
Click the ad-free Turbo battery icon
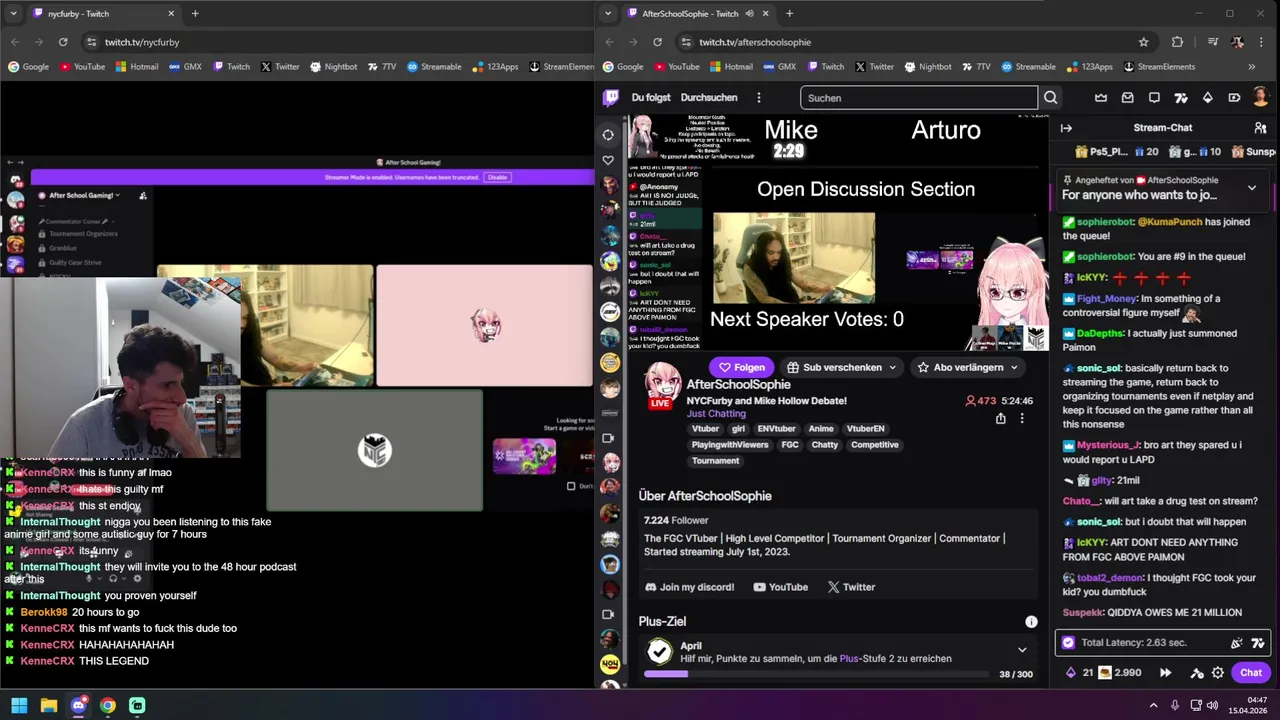click(x=1234, y=98)
